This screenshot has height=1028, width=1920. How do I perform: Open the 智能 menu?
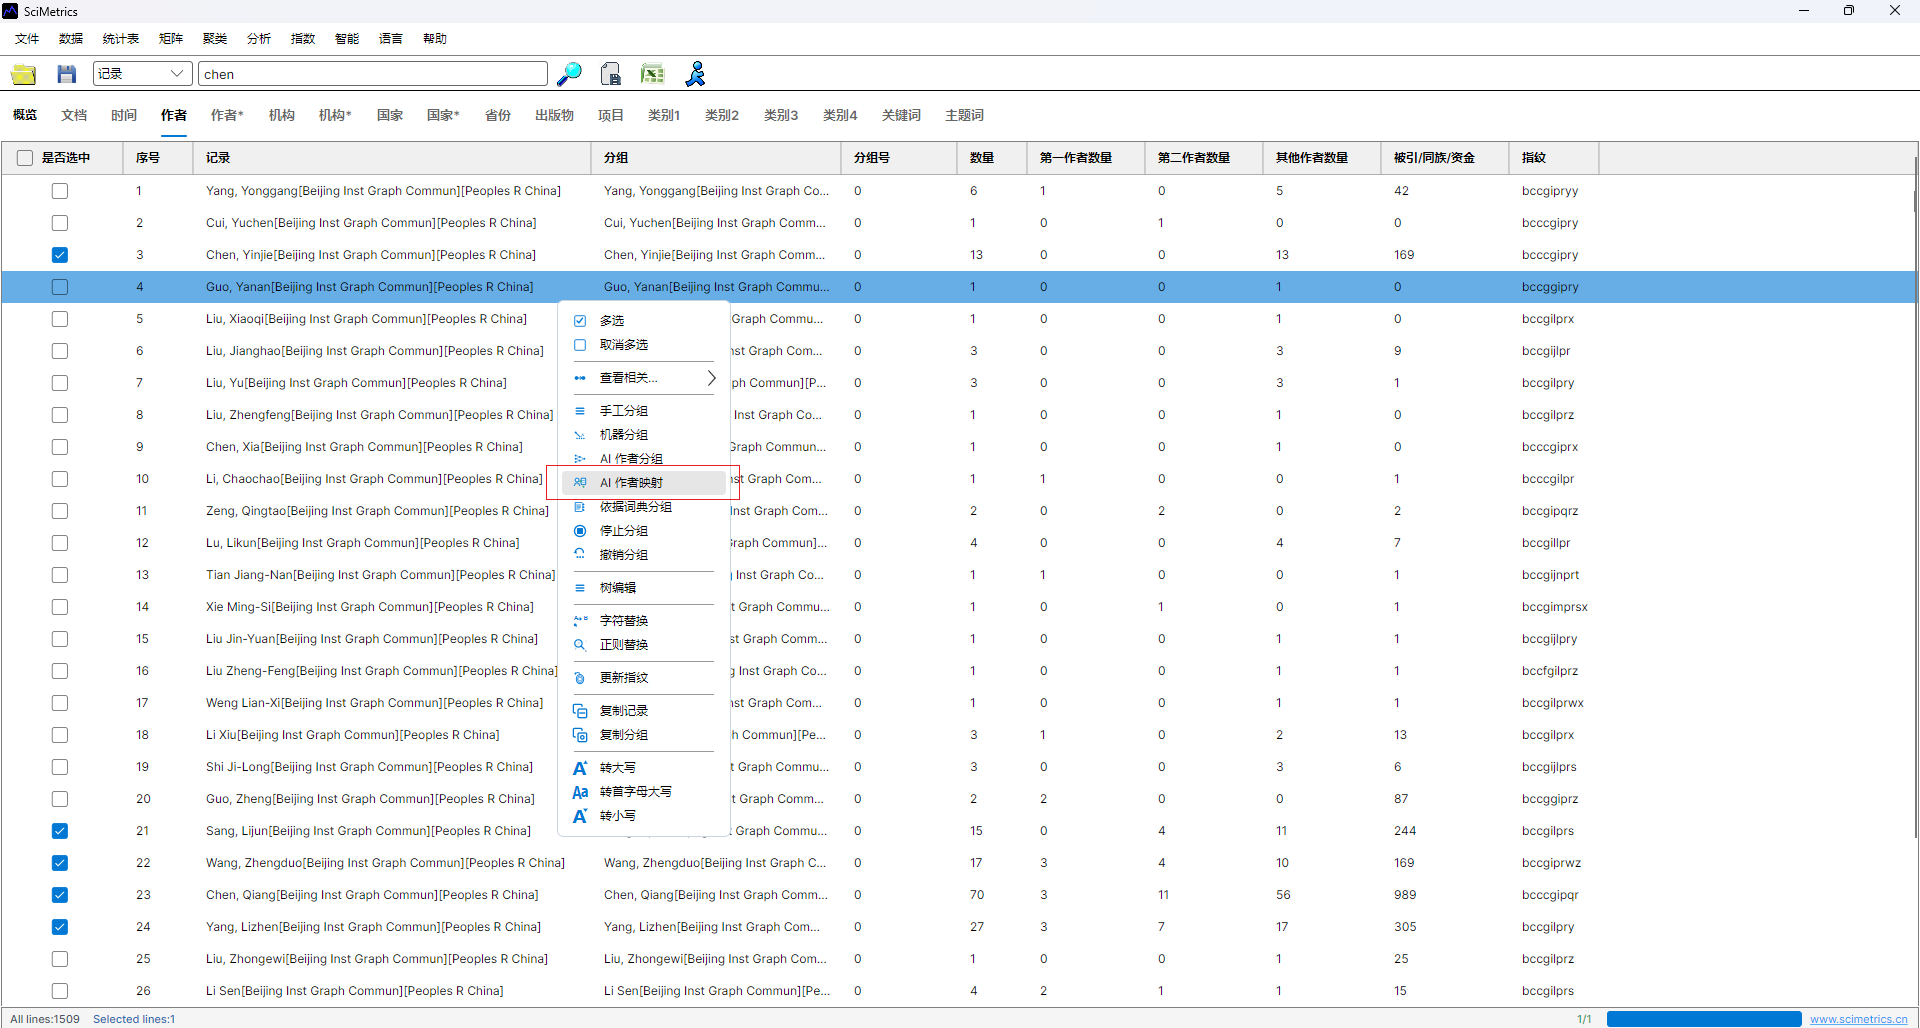coord(347,39)
